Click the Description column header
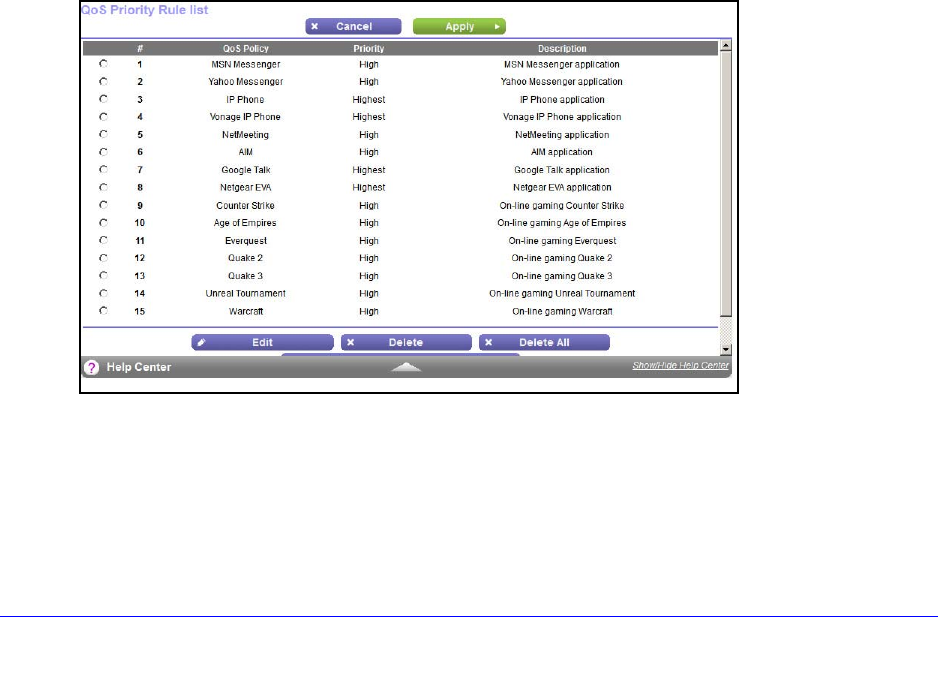The image size is (939, 686). pyautogui.click(x=562, y=48)
